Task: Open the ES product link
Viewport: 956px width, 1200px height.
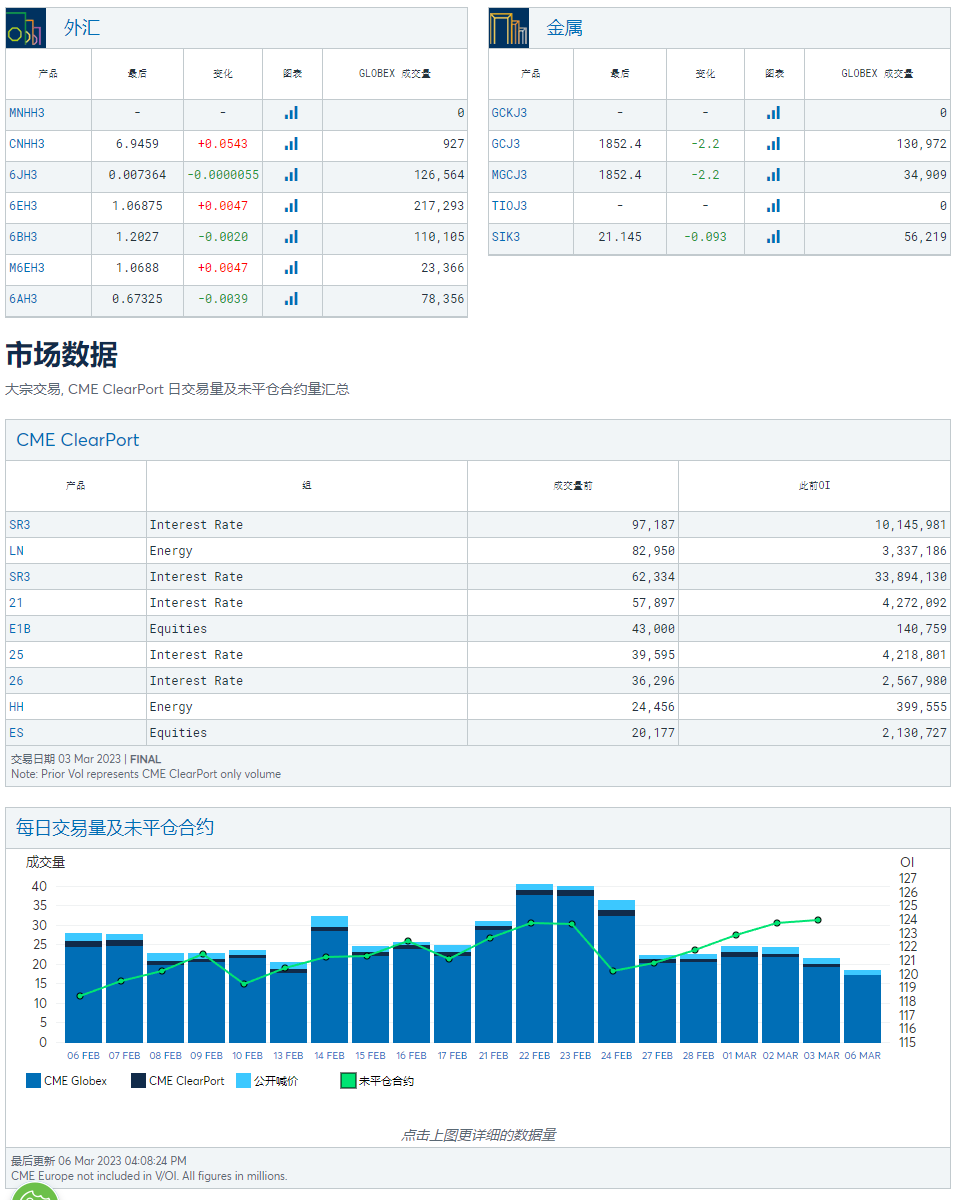Action: (x=16, y=733)
